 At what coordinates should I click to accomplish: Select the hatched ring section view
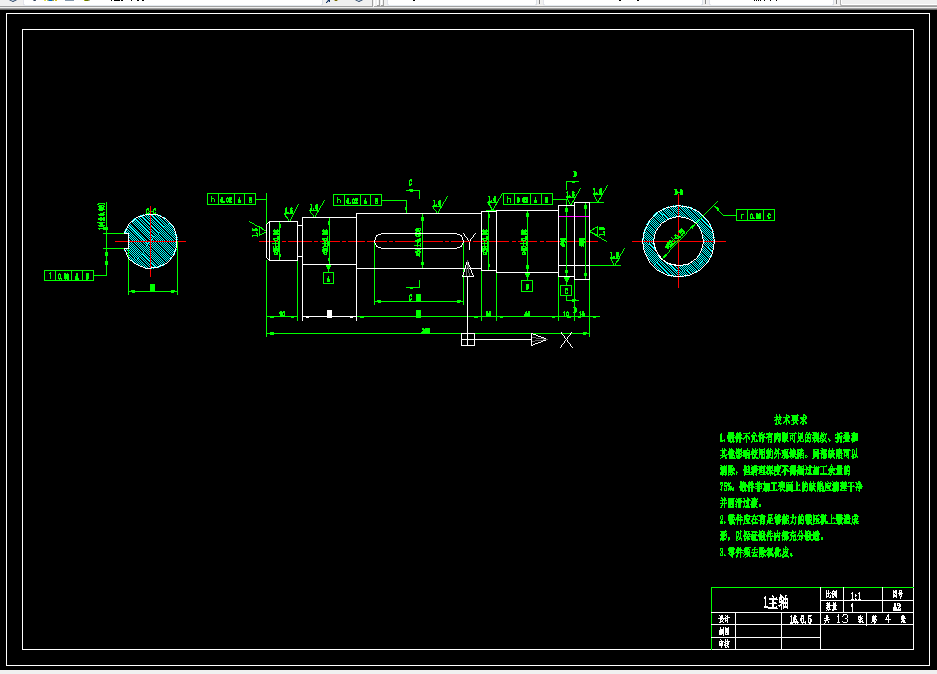(x=678, y=241)
